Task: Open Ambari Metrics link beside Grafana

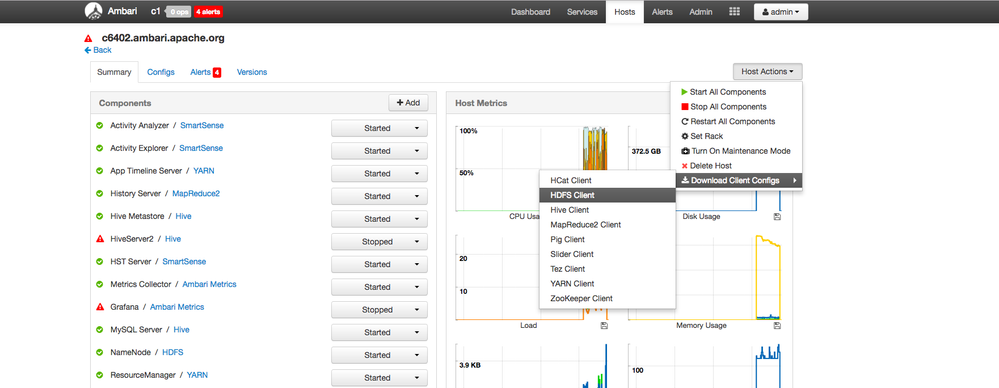Action: coord(177,306)
